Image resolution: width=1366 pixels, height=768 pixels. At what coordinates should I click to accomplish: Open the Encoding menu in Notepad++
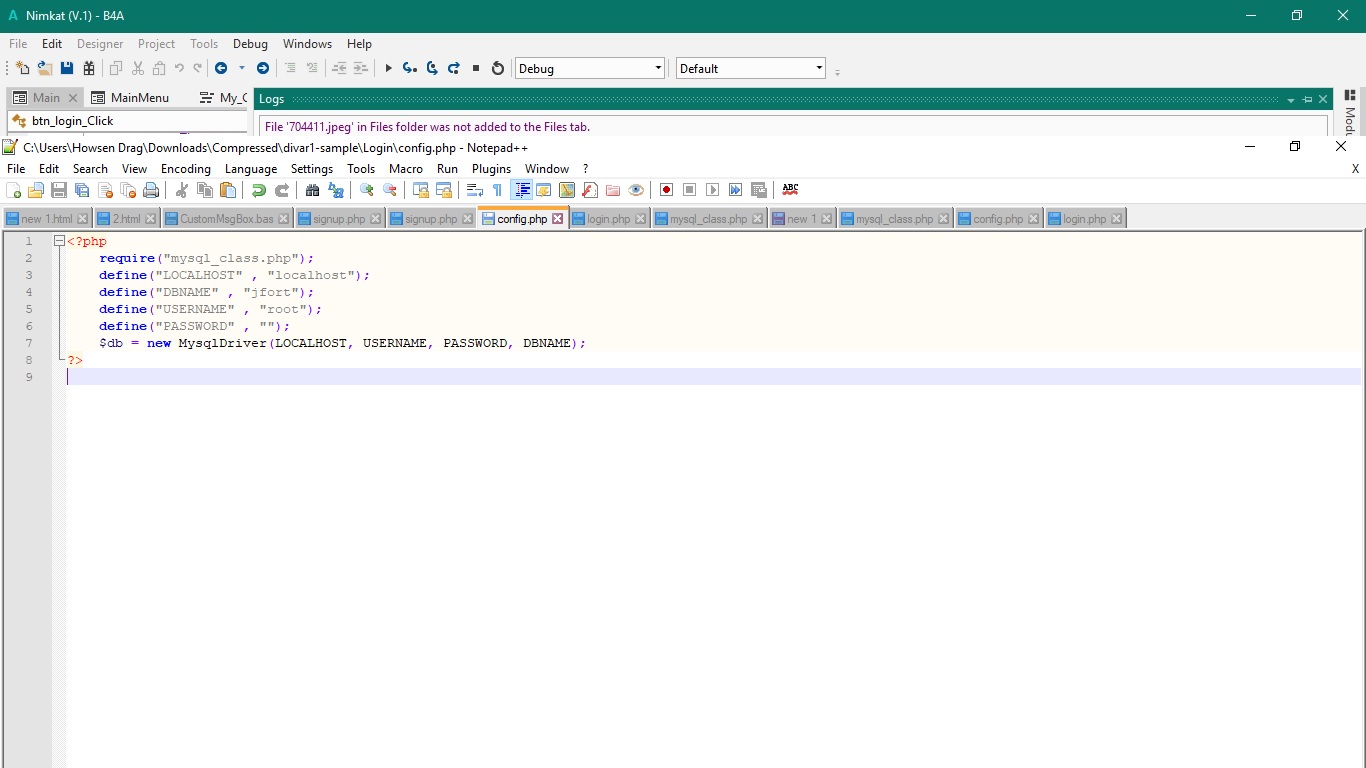[x=185, y=169]
